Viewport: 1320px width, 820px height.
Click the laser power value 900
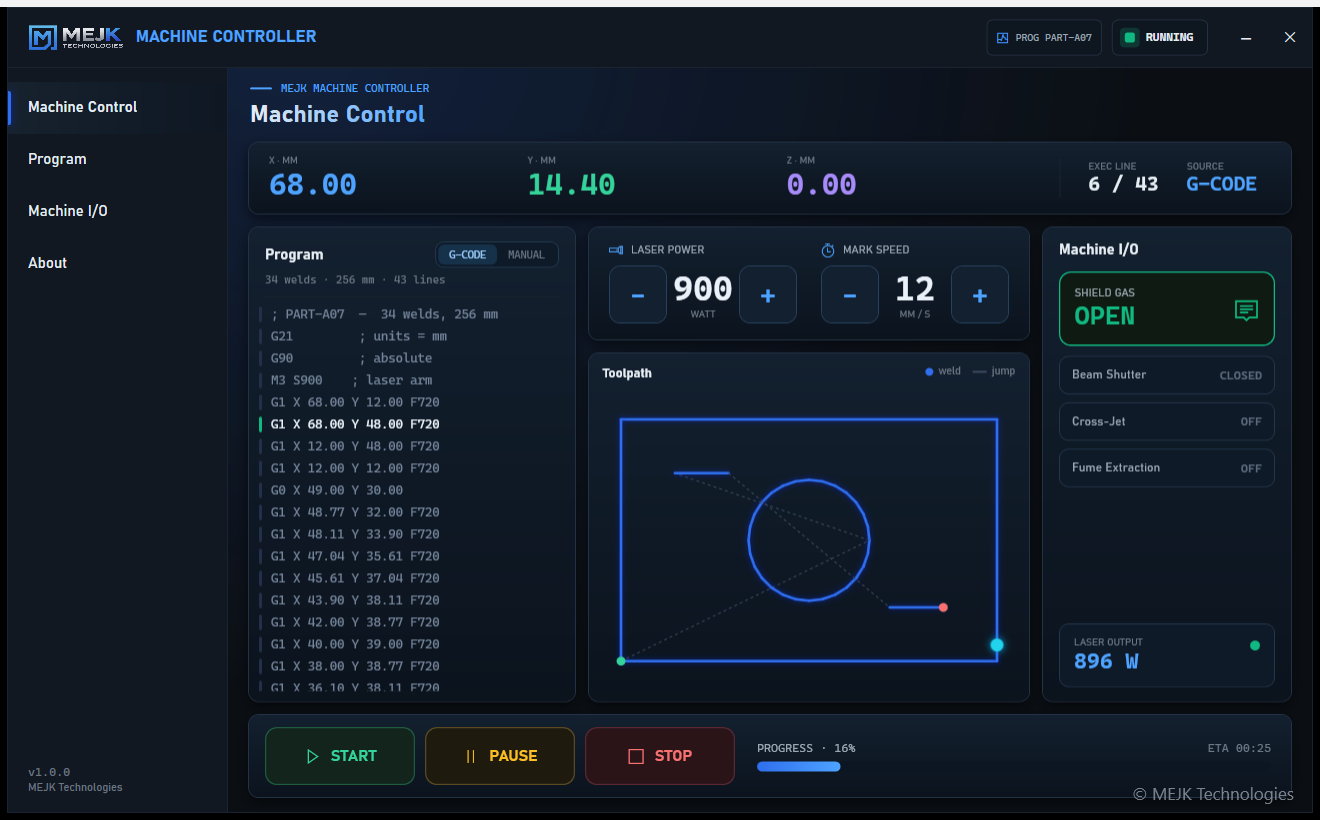click(x=703, y=289)
